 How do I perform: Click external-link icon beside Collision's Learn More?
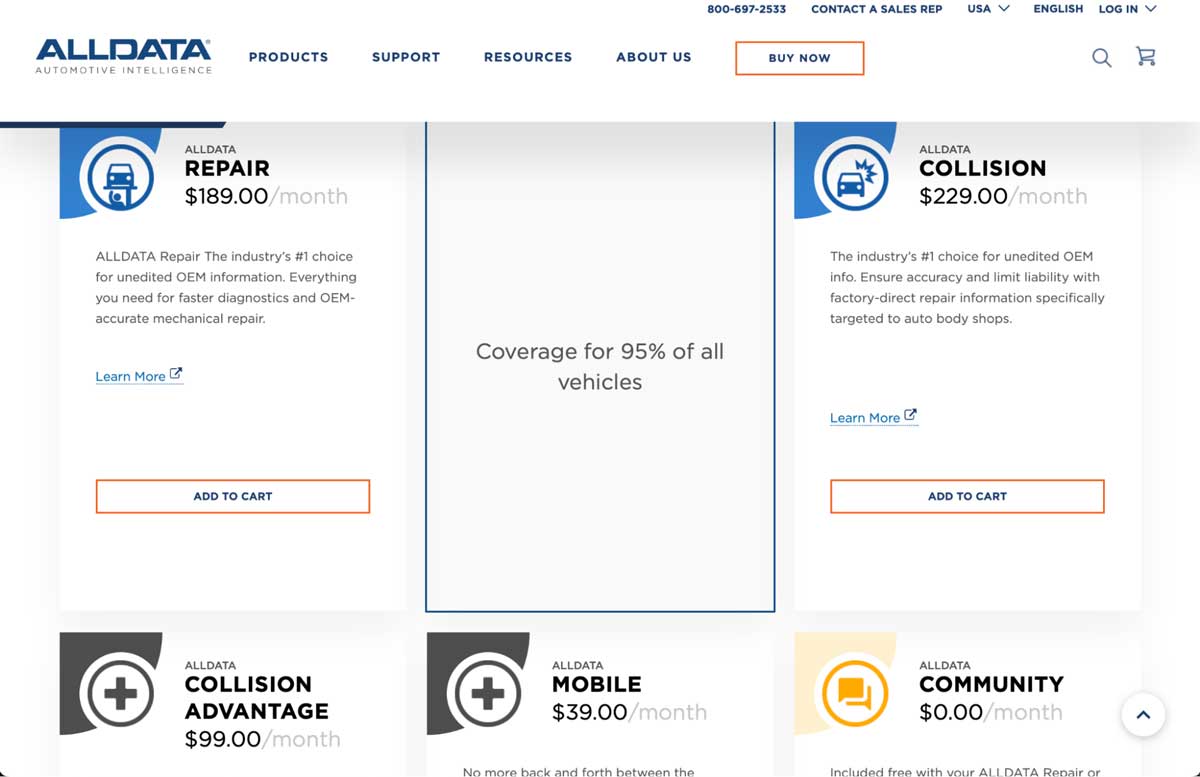(x=911, y=413)
